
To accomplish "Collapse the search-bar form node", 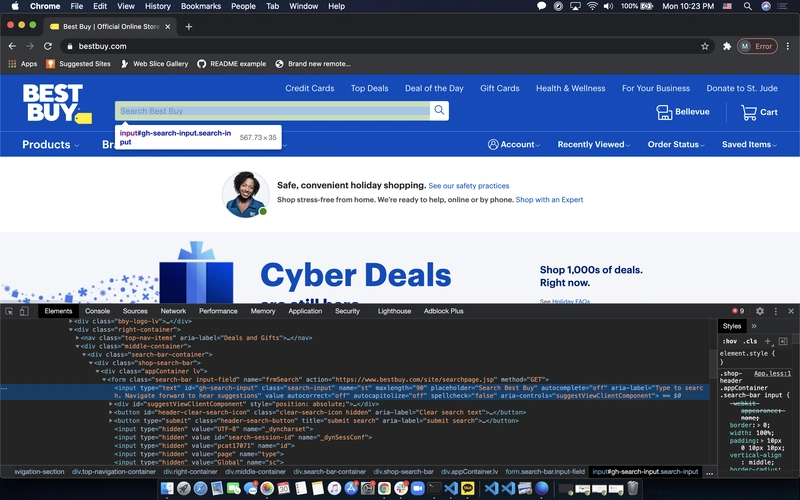I will click(x=104, y=380).
